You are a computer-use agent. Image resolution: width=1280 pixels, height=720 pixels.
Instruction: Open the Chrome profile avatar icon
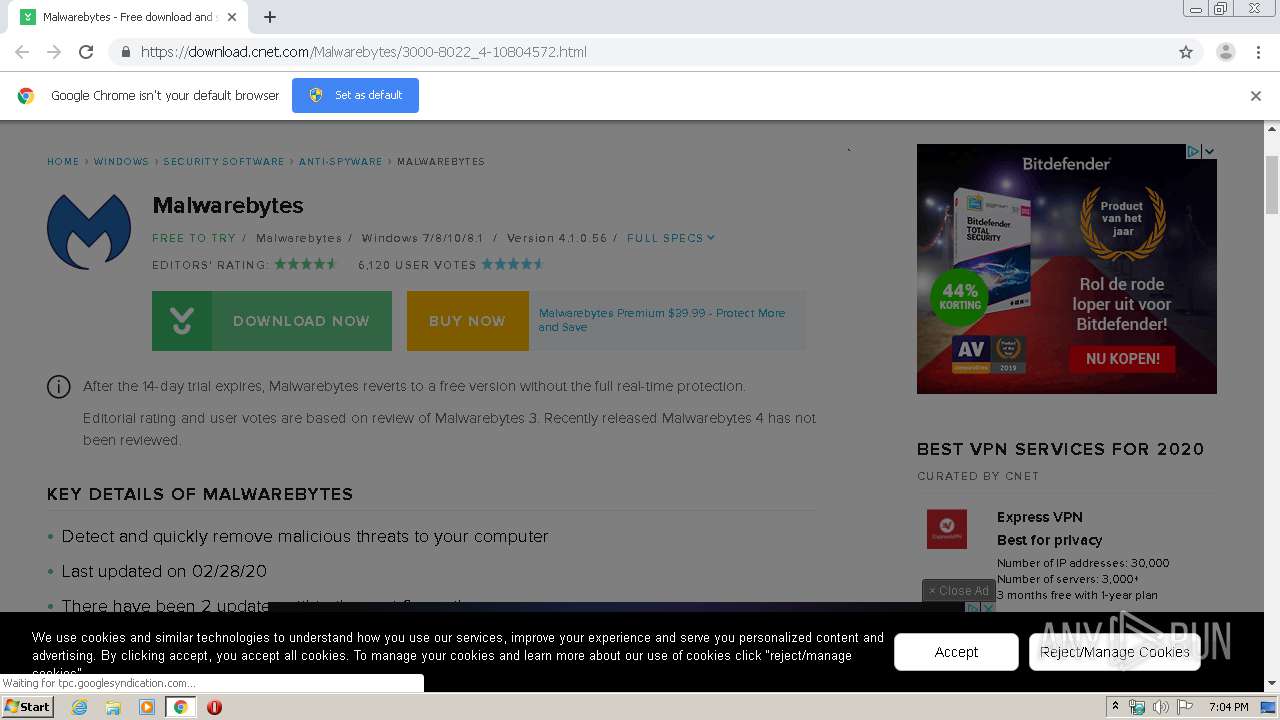1226,52
